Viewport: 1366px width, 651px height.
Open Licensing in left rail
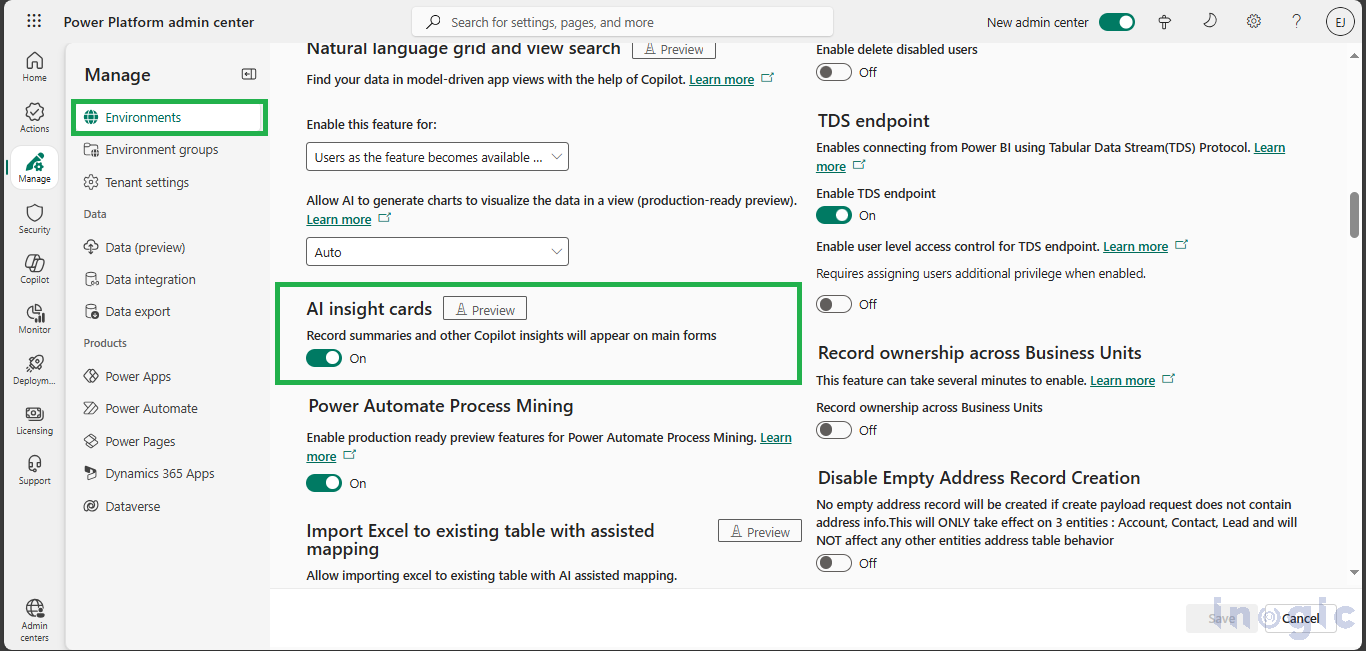click(34, 420)
